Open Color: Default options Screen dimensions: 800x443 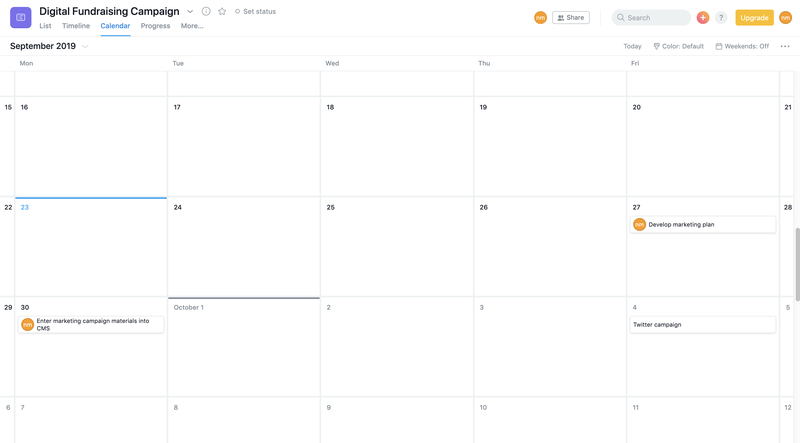click(679, 46)
